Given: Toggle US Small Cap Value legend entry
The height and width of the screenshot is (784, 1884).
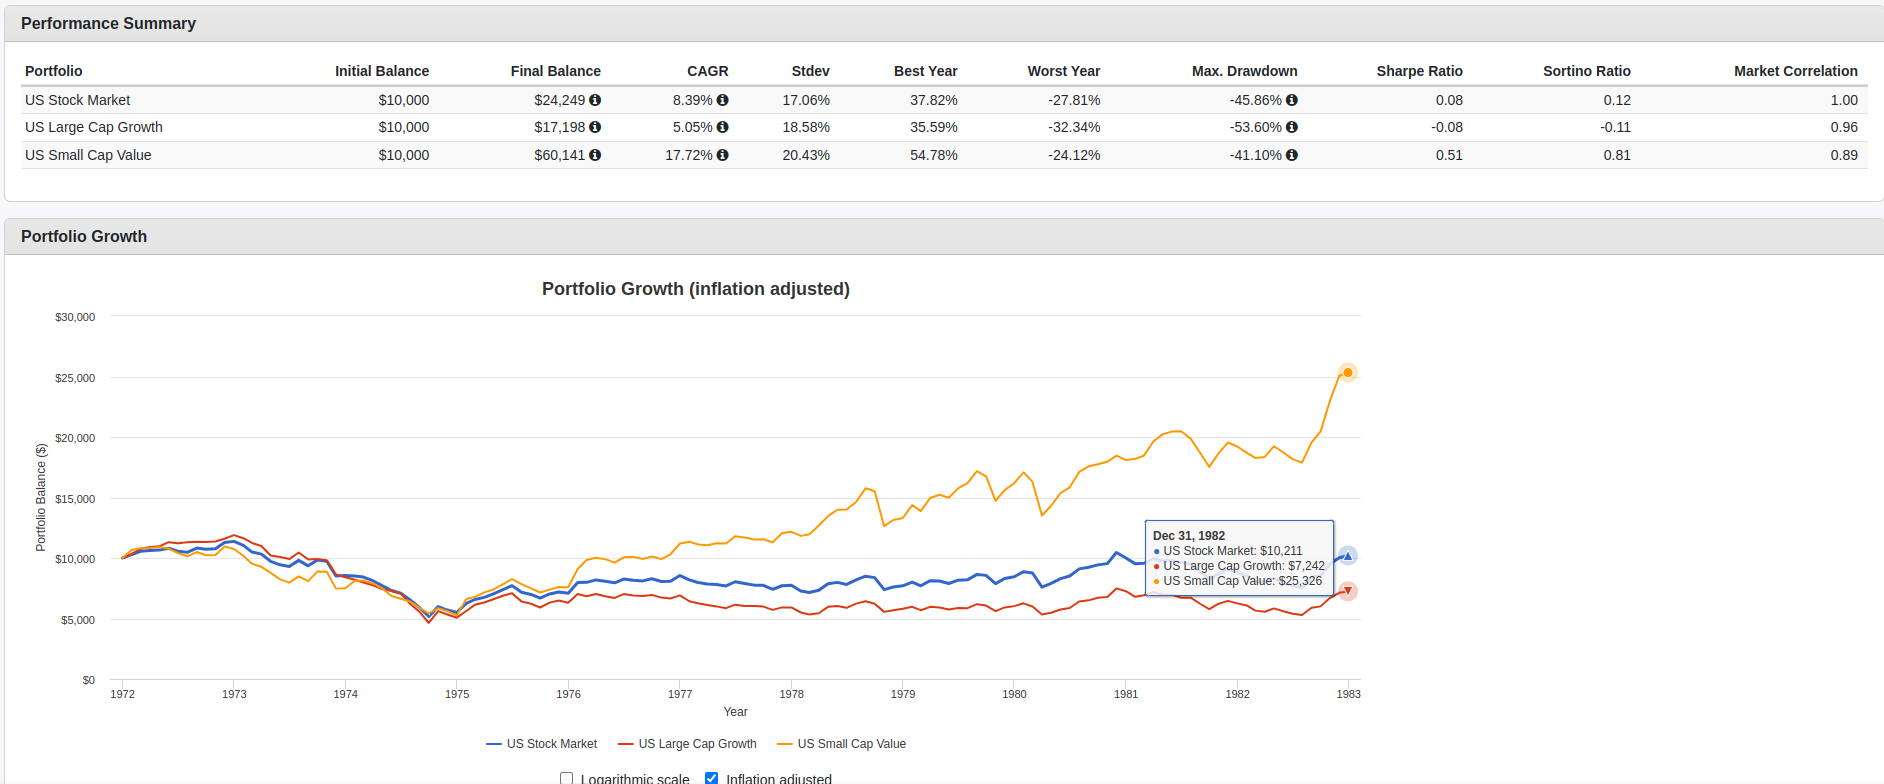Looking at the screenshot, I should click(x=841, y=744).
